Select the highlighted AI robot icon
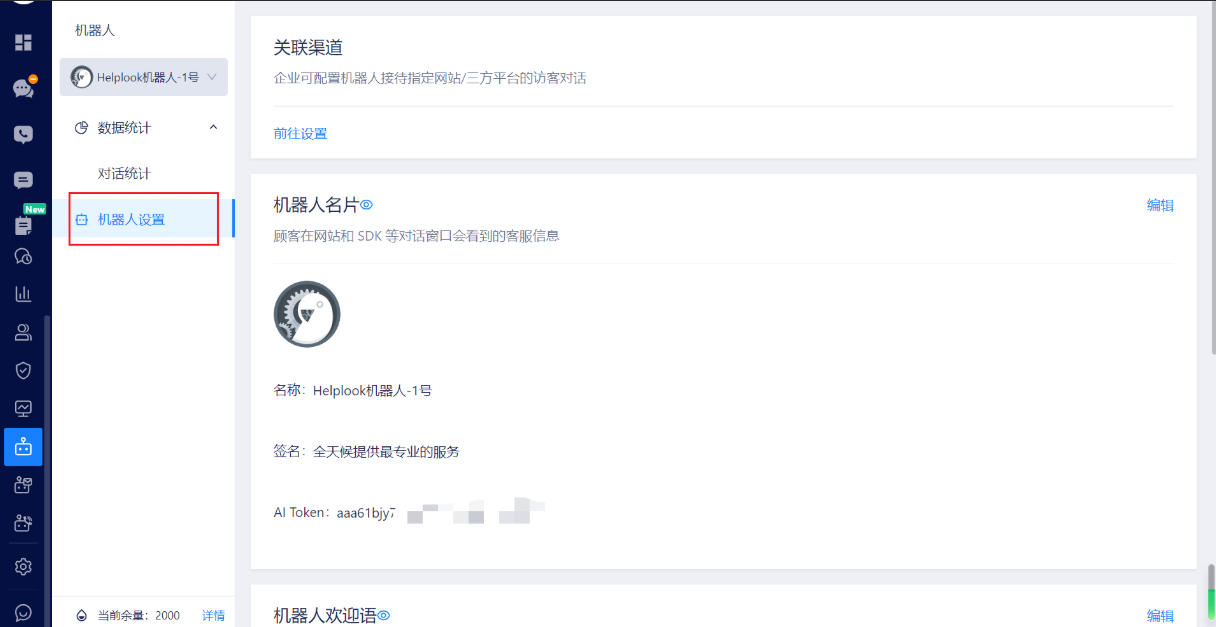1216x627 pixels. click(x=23, y=447)
